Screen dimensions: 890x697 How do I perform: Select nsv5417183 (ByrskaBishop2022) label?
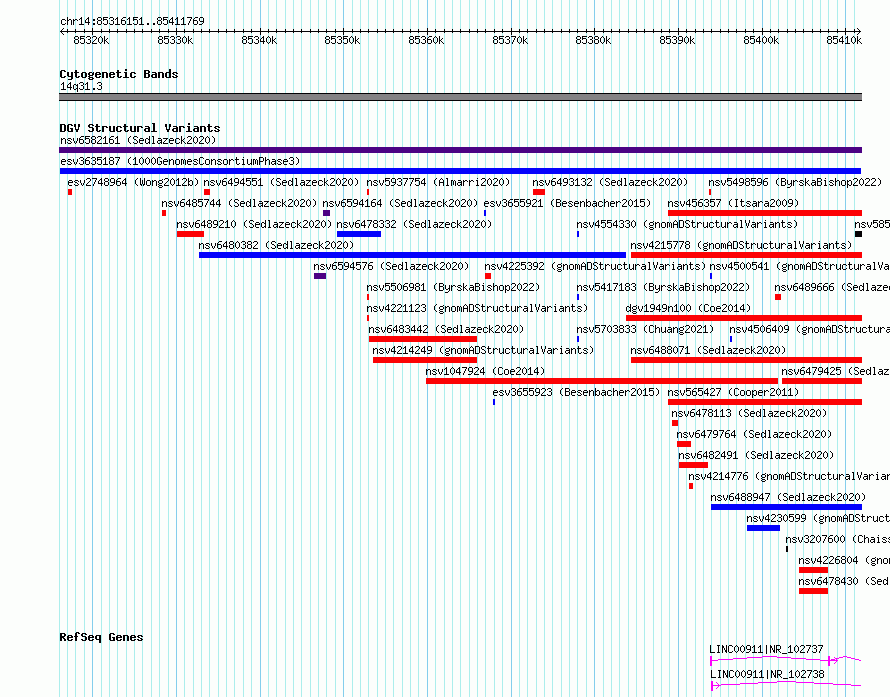[x=664, y=287]
